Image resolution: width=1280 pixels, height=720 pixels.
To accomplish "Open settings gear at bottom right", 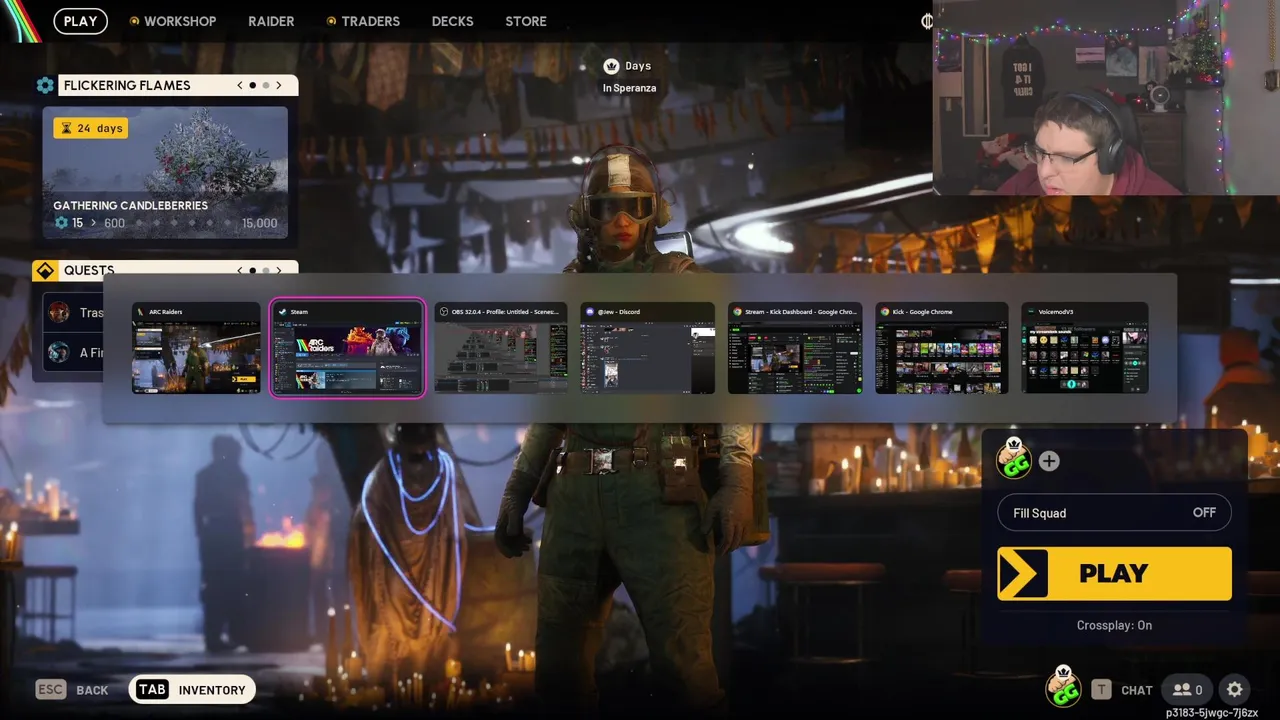I will click(1235, 690).
